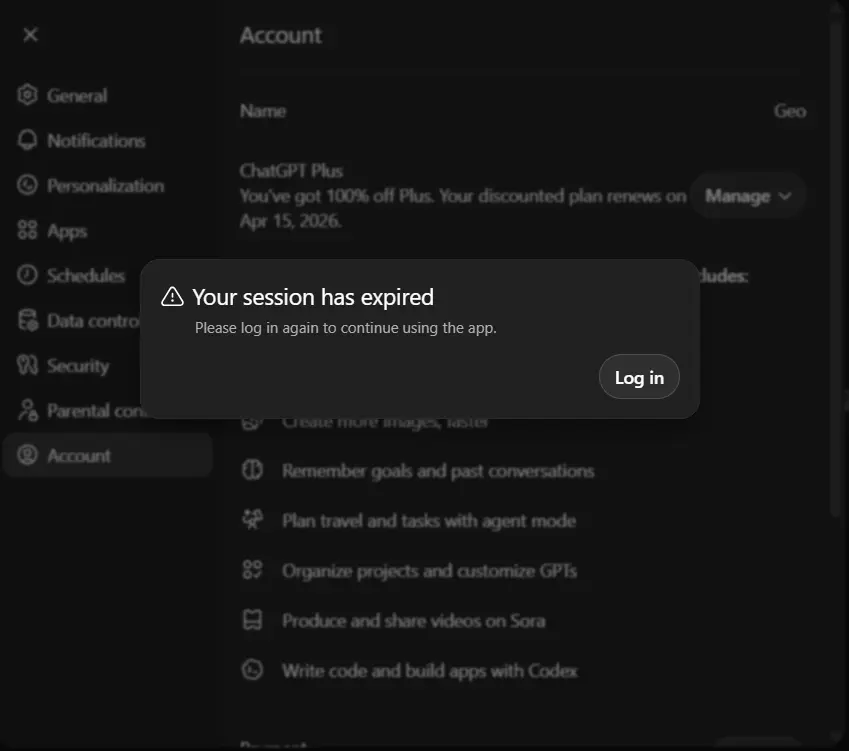849x751 pixels.
Task: Close settings with the X icon
Action: pyautogui.click(x=31, y=35)
